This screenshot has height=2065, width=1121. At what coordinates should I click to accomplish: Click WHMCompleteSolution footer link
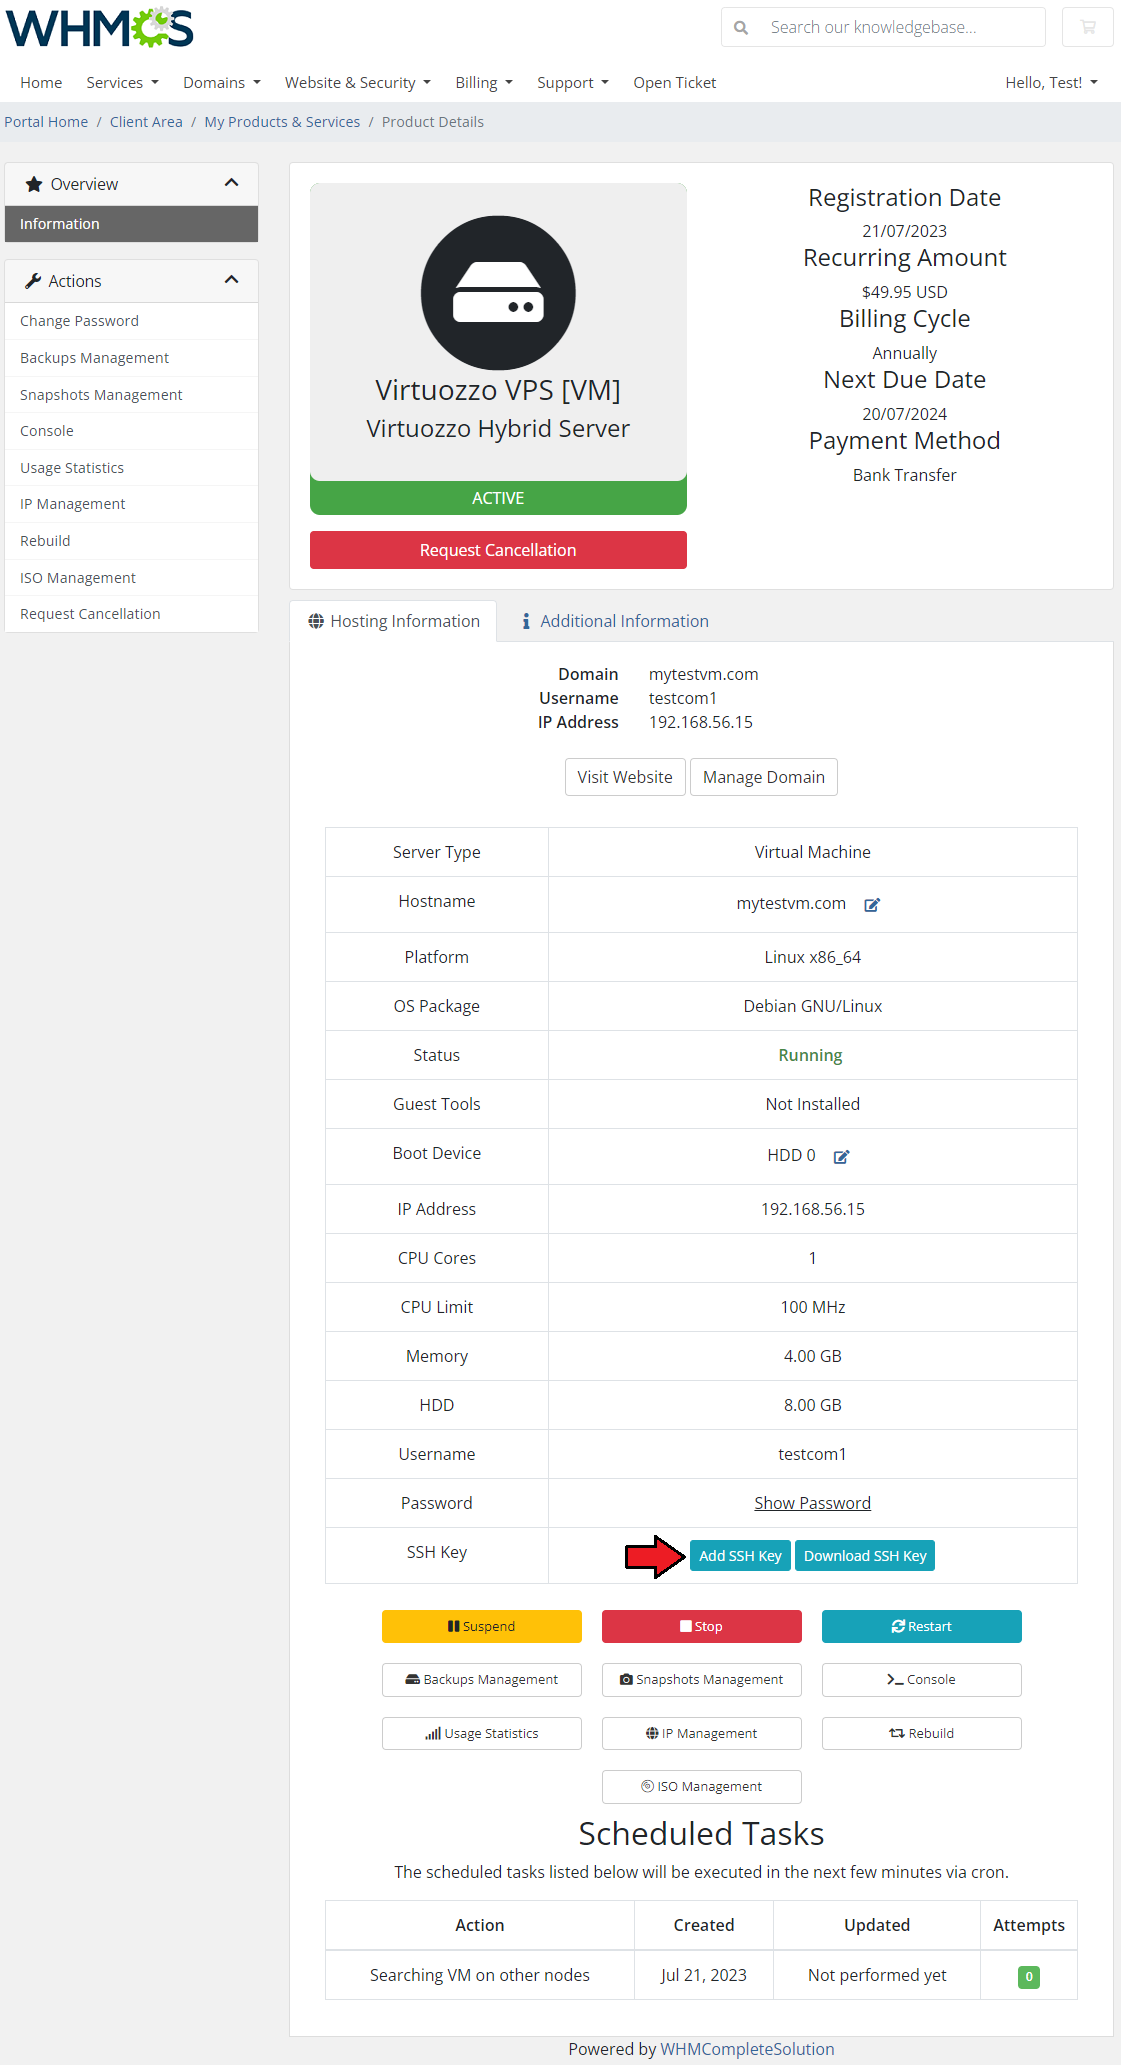tap(747, 2049)
